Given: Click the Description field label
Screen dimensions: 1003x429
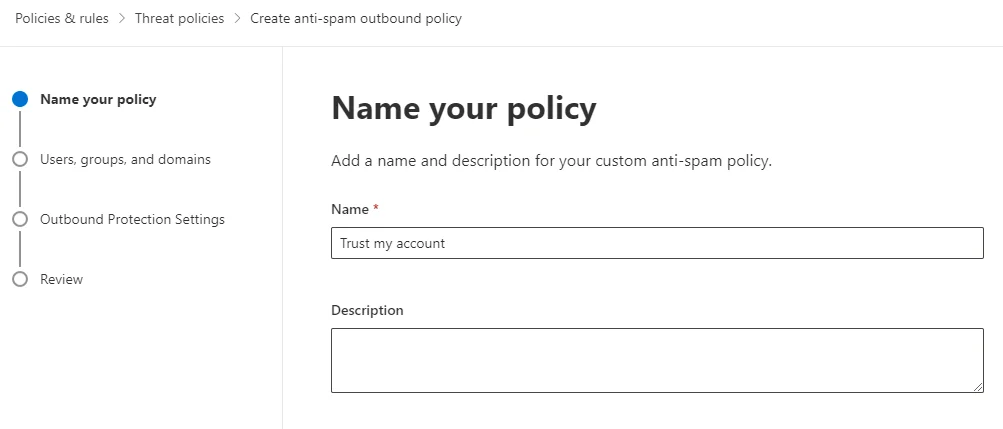Looking at the screenshot, I should click(x=367, y=310).
